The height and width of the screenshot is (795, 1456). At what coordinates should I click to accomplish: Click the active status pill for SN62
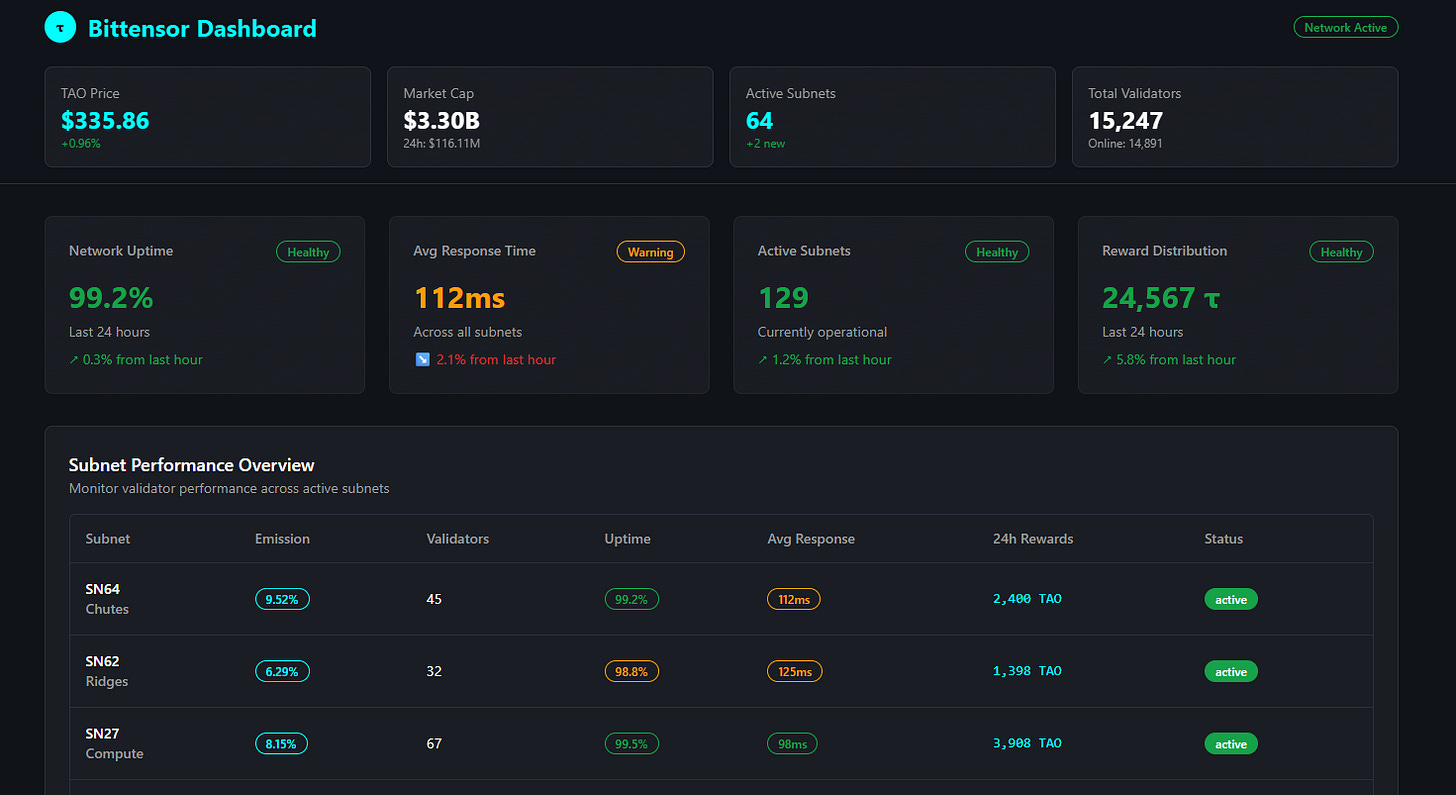[x=1231, y=671]
